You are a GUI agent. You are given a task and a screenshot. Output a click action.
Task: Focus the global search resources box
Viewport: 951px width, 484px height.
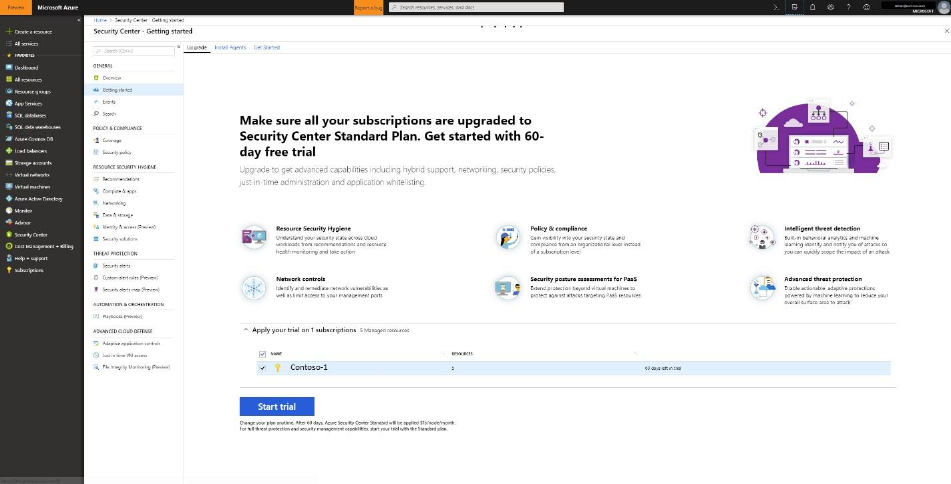tap(476, 7)
